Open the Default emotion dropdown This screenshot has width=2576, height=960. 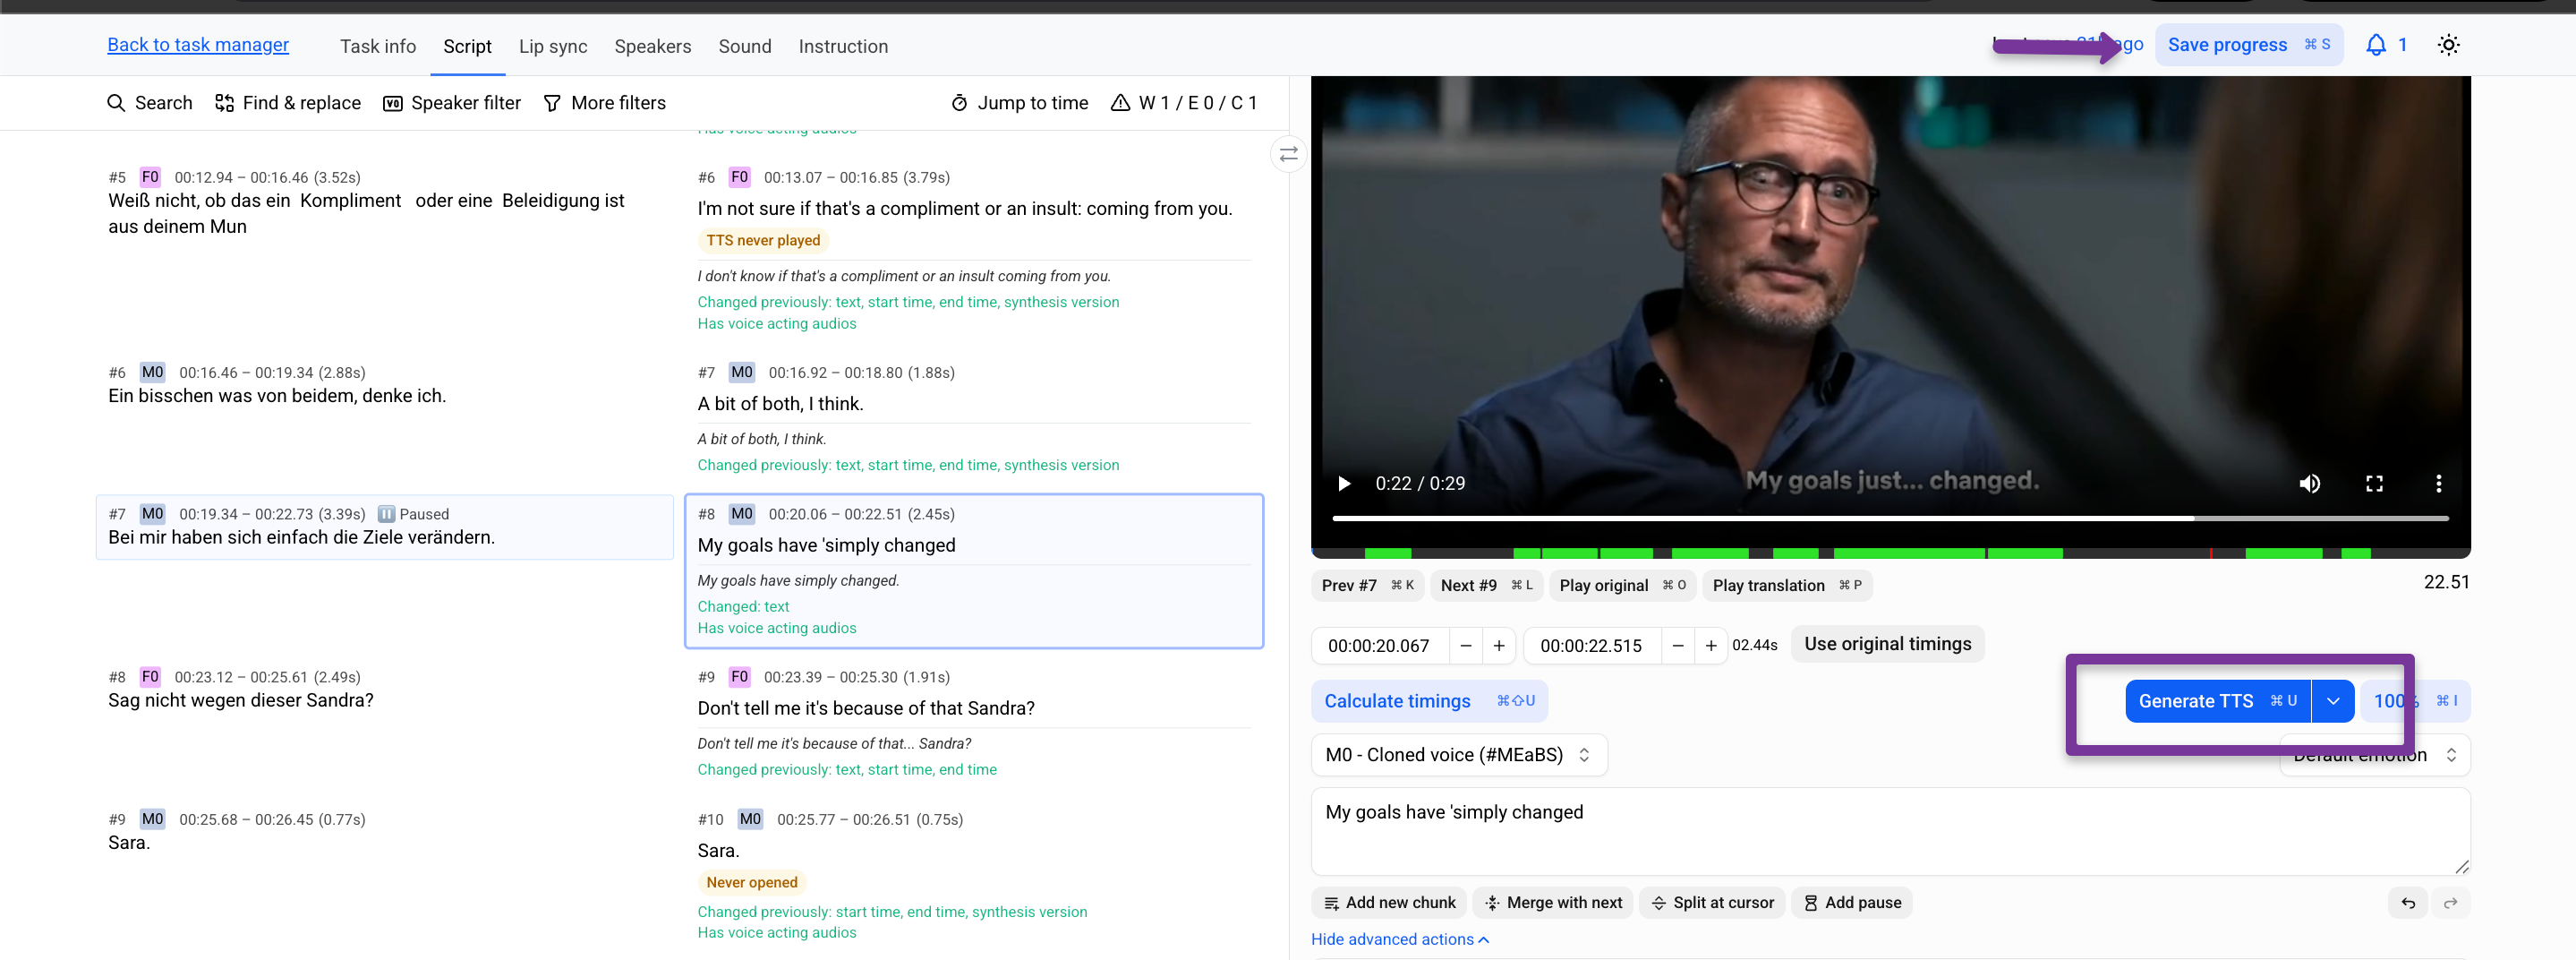click(x=2374, y=755)
